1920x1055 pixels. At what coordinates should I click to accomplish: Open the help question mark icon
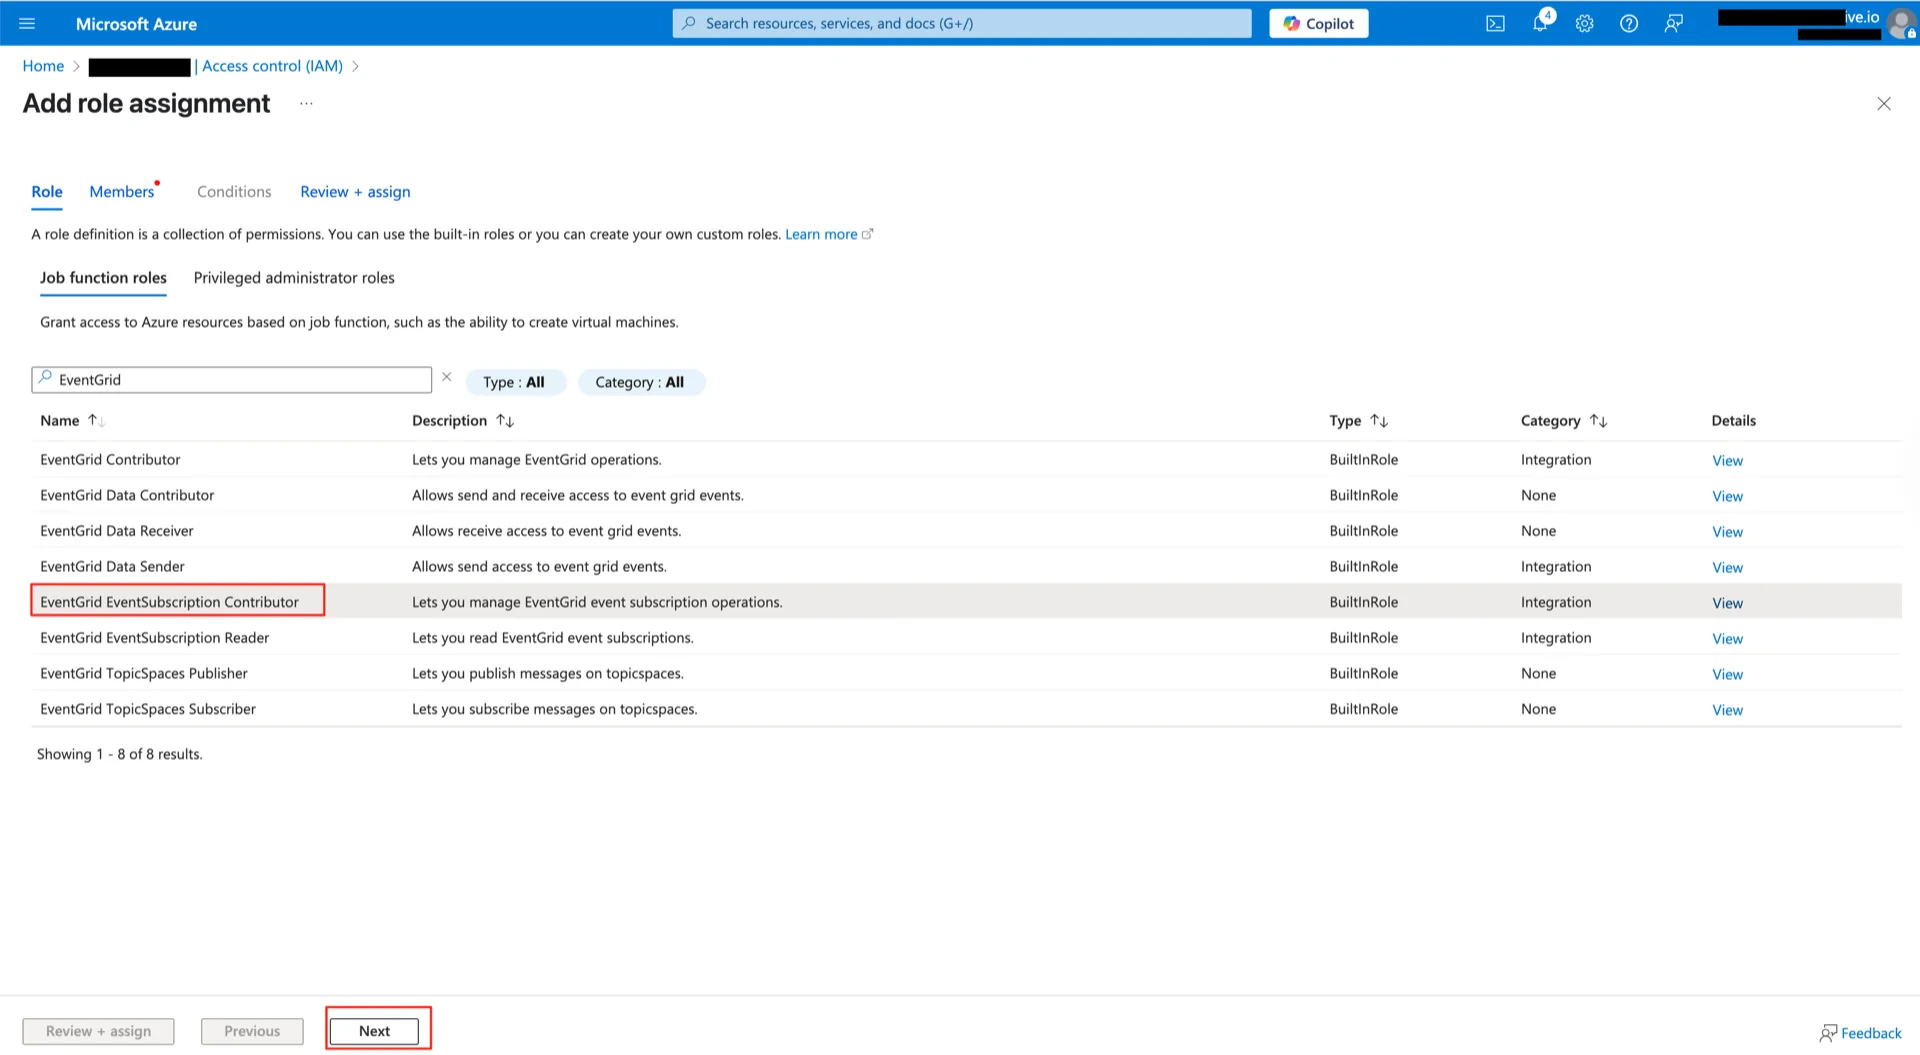tap(1629, 23)
